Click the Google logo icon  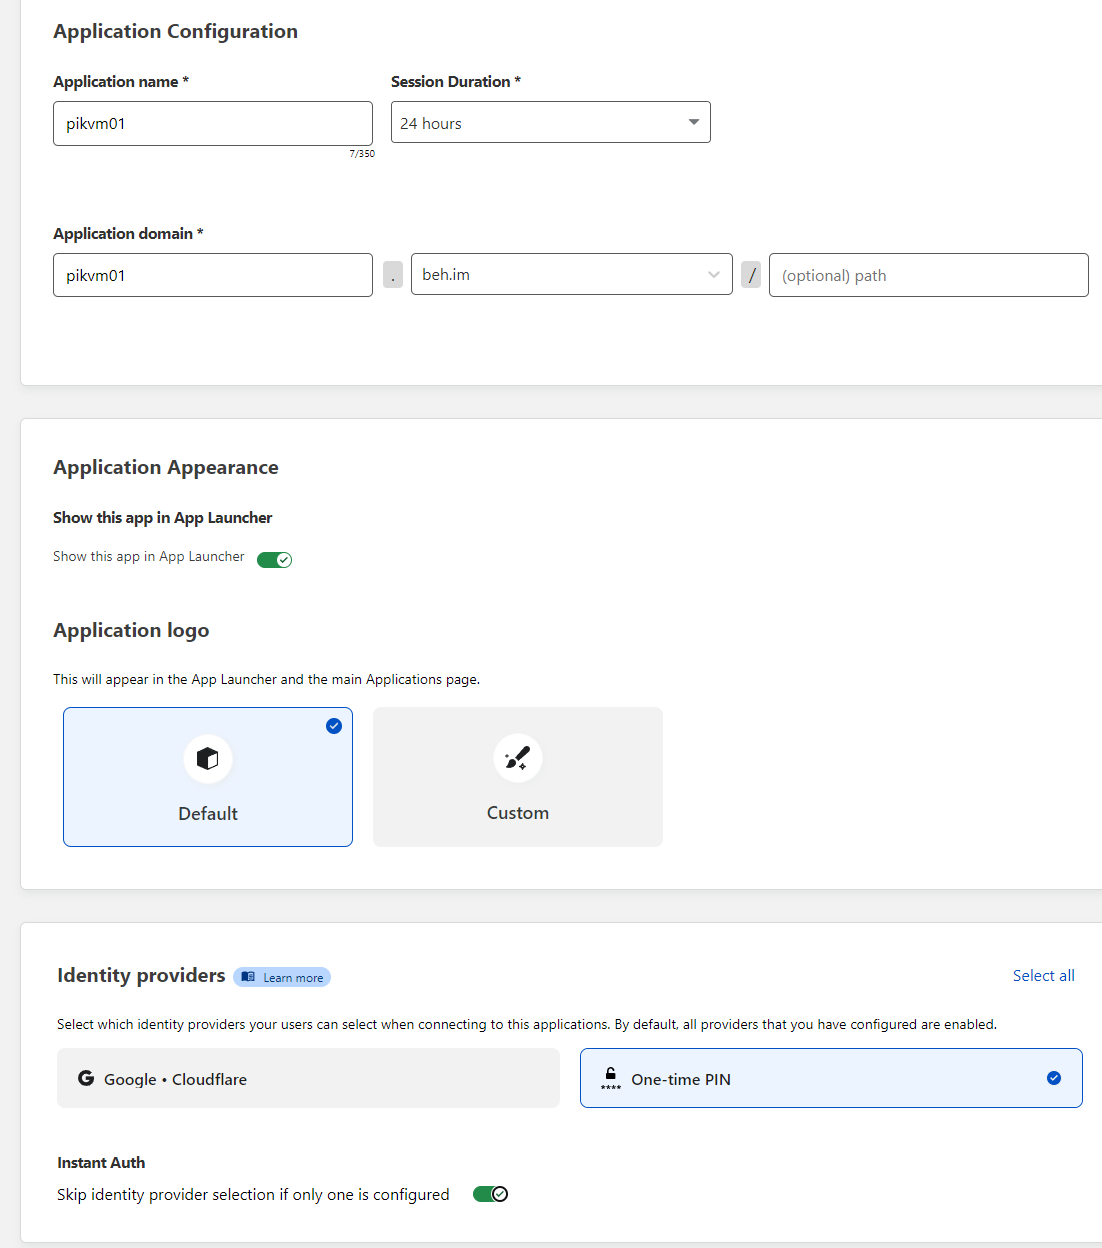coord(86,1078)
